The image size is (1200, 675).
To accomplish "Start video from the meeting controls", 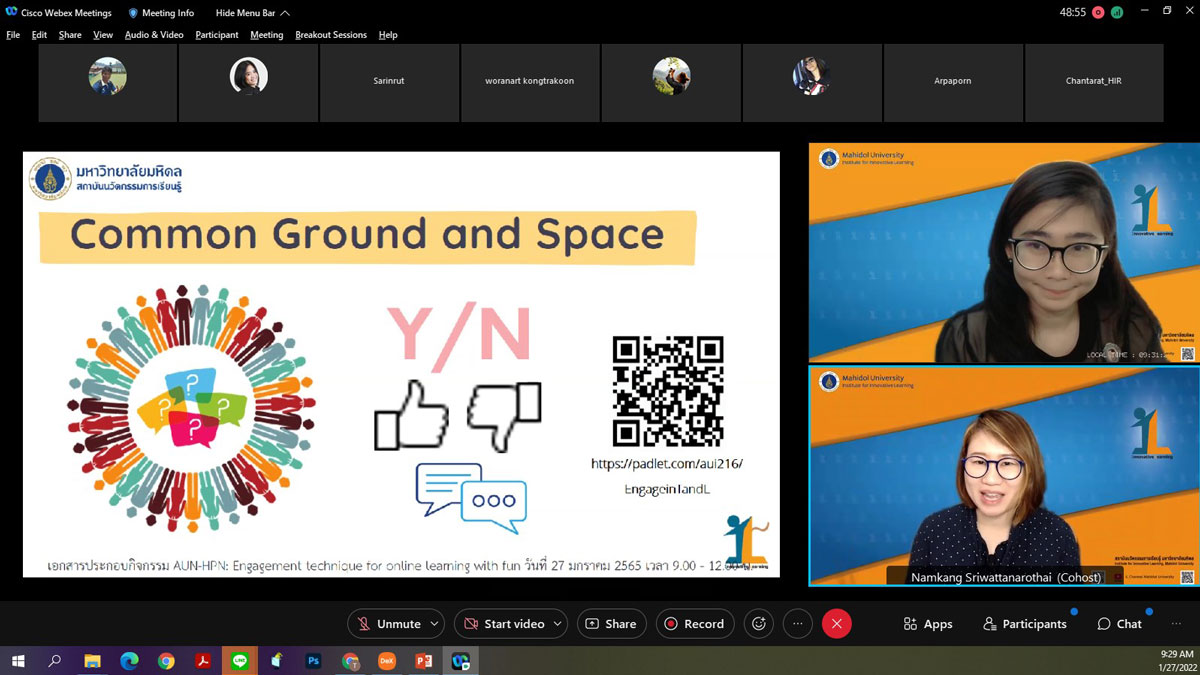I will (x=503, y=624).
